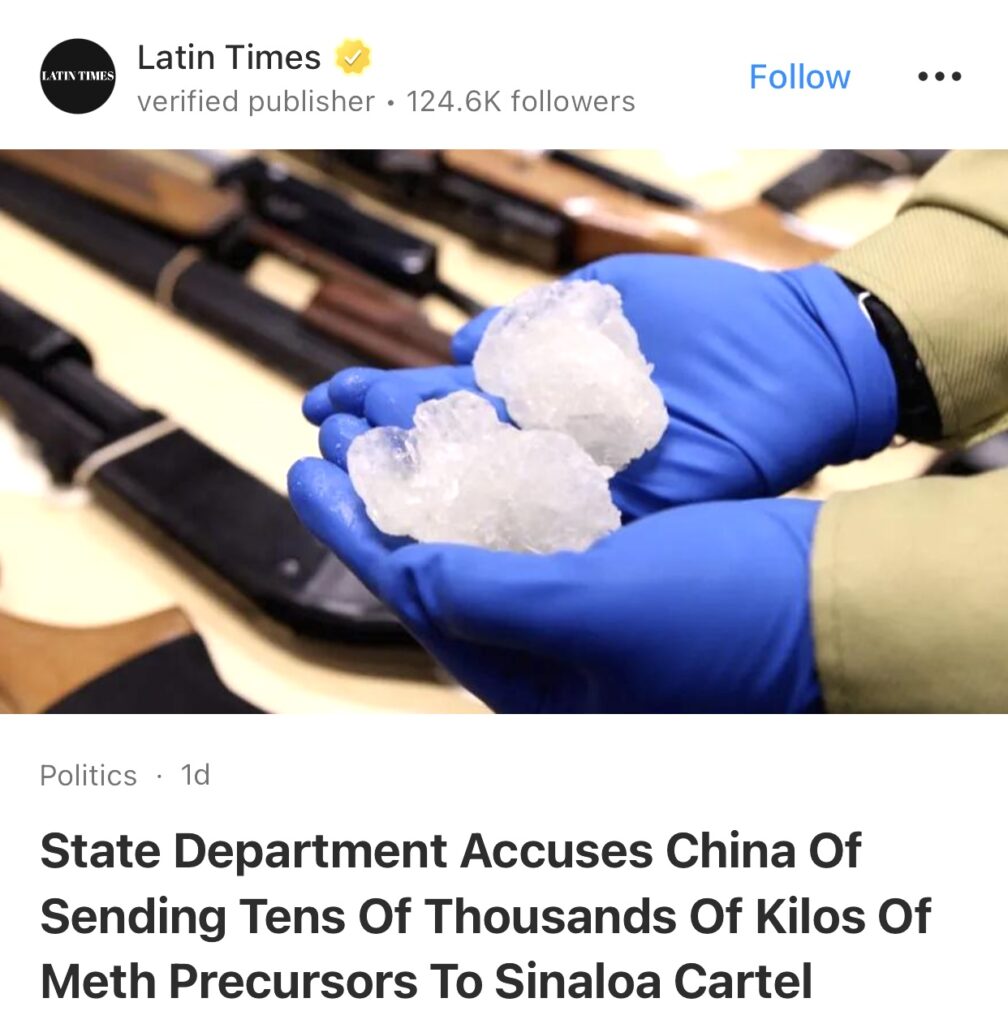
Task: Click the headline's first line about China
Action: [450, 851]
